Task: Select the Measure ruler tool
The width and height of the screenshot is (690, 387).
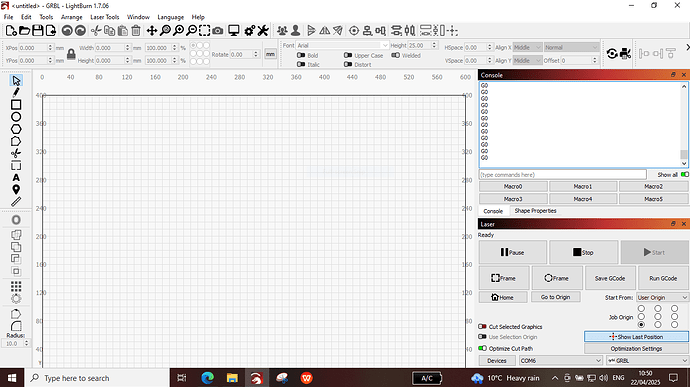Action: [16, 202]
